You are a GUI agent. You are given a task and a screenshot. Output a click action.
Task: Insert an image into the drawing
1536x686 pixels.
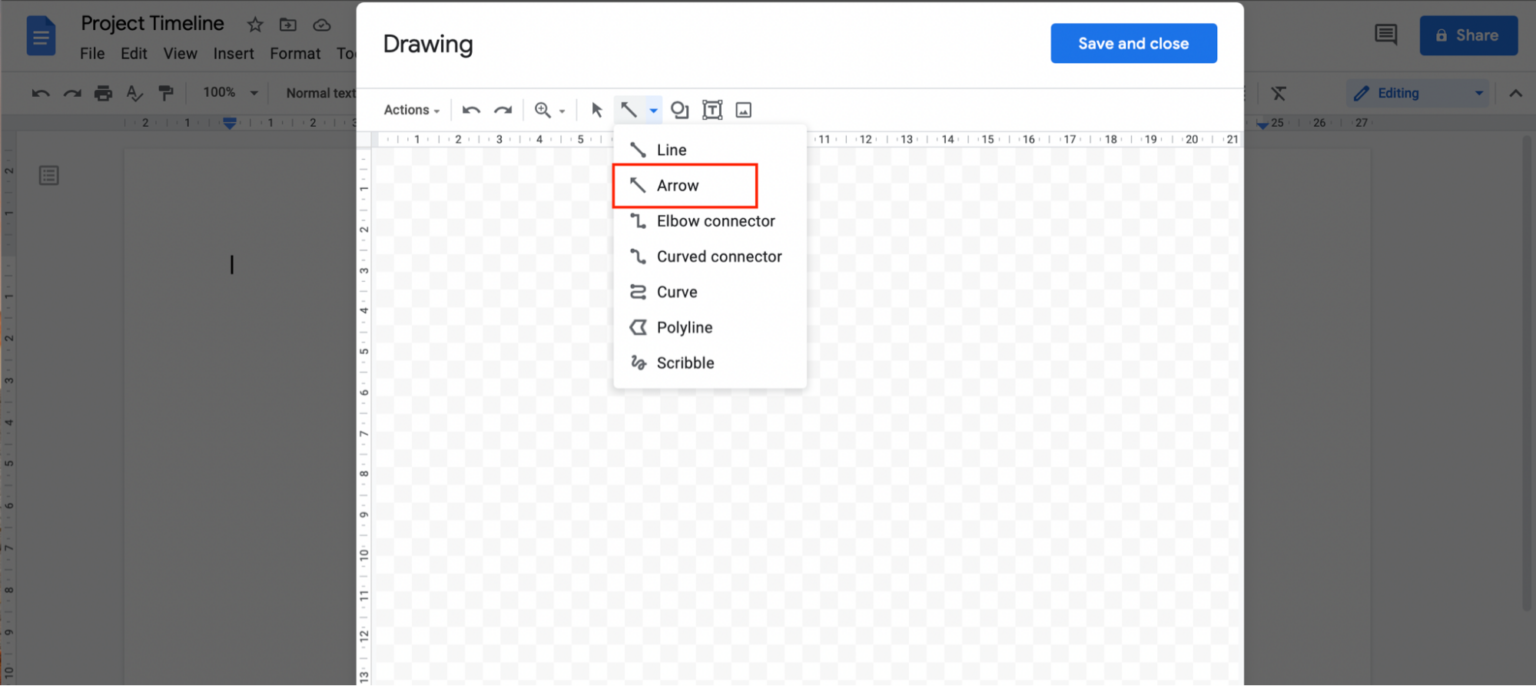(x=743, y=109)
